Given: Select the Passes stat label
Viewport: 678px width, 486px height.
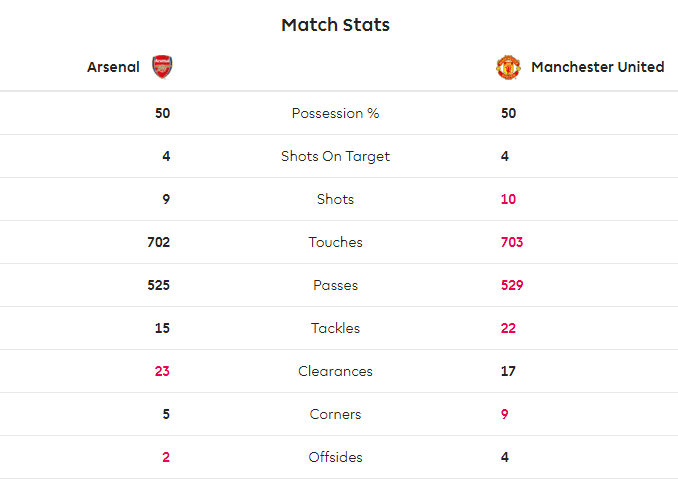Looking at the screenshot, I should [336, 285].
